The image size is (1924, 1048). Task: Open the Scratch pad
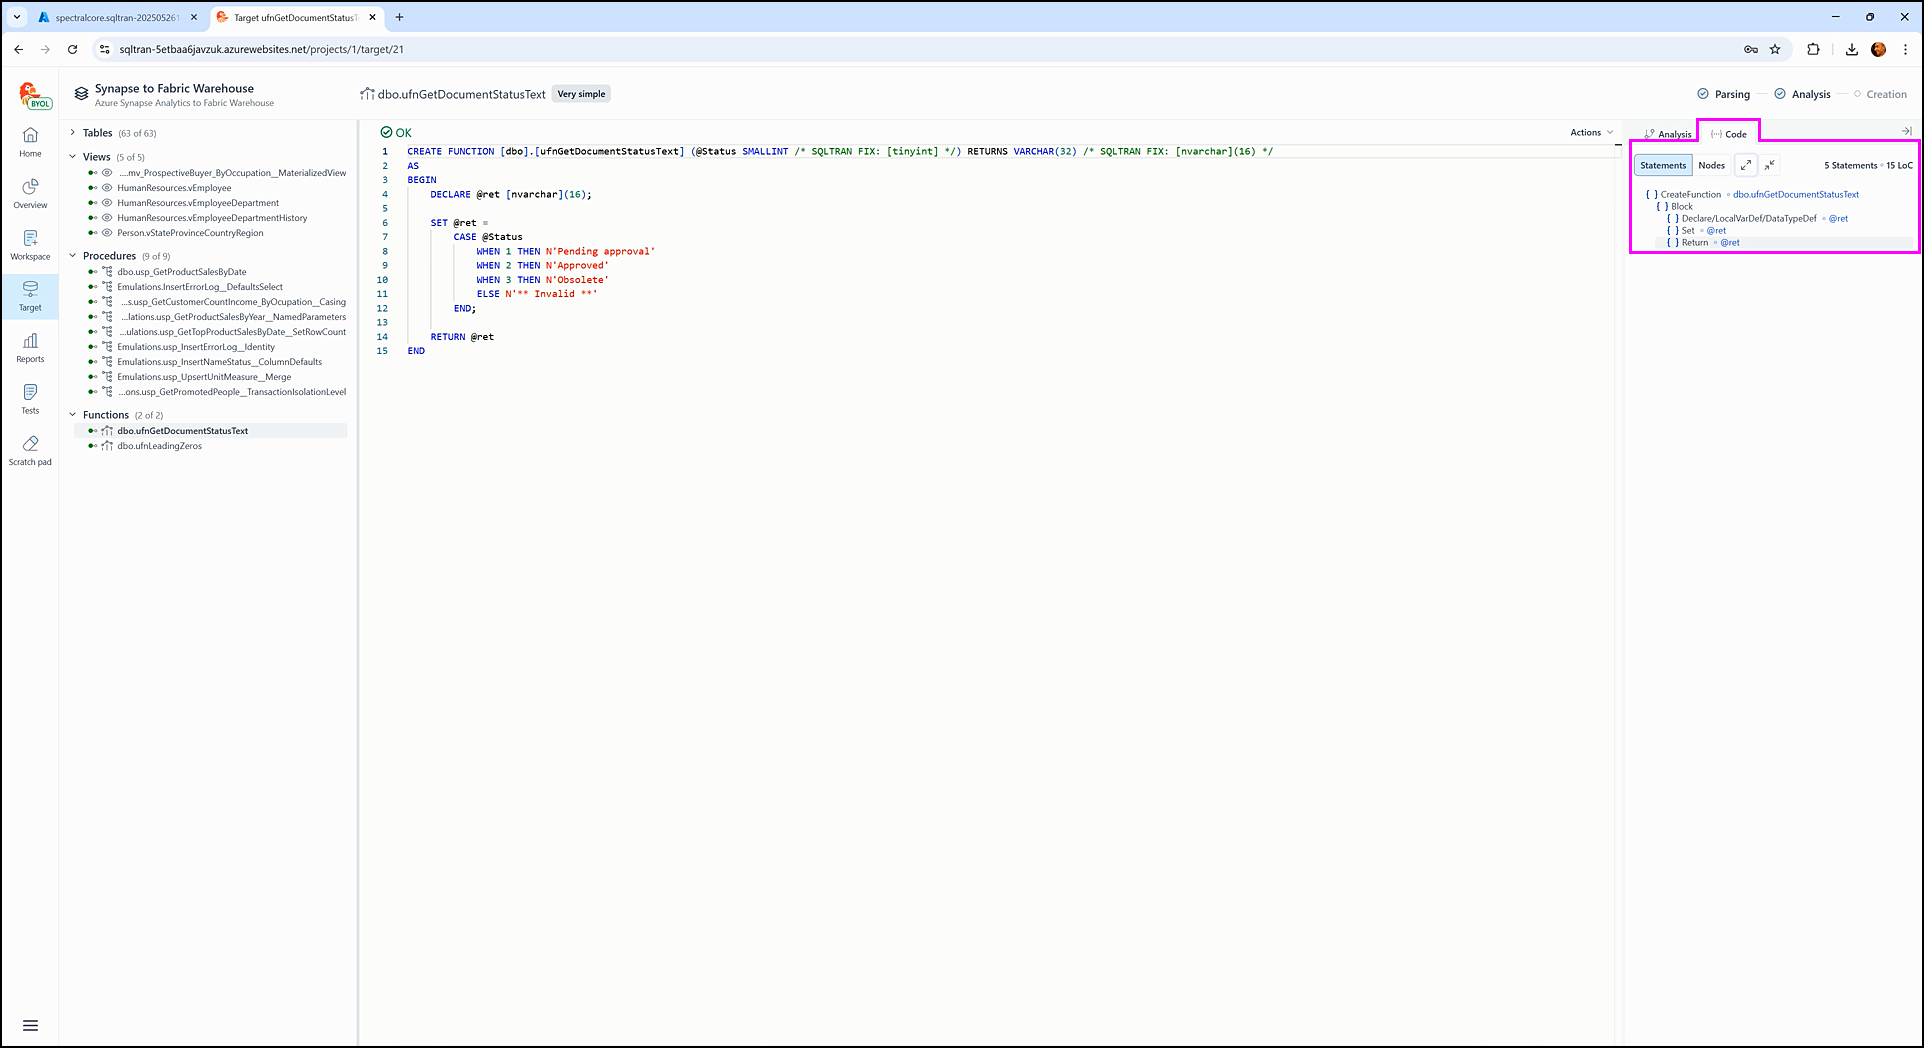pos(30,450)
